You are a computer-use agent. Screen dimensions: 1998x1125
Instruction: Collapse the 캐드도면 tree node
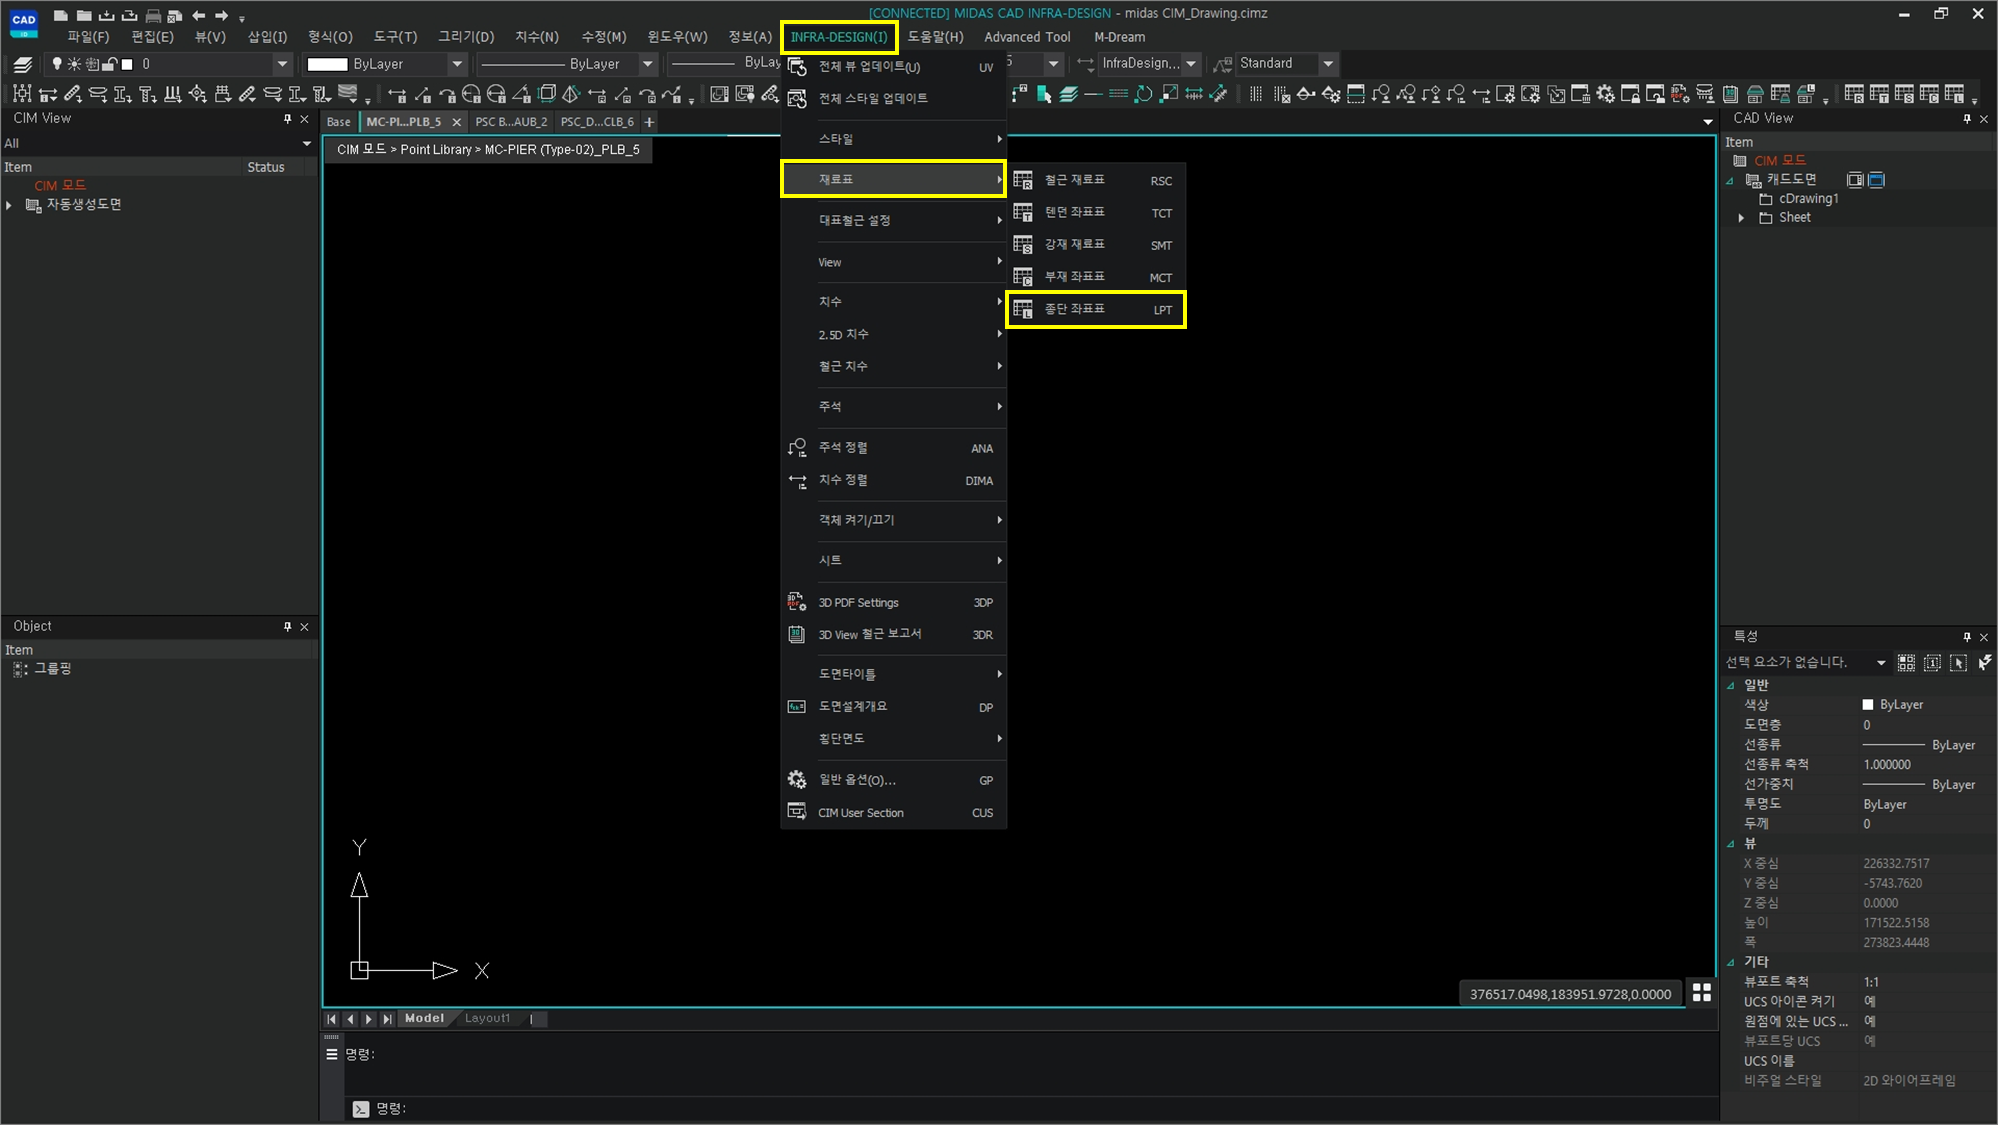tap(1730, 180)
